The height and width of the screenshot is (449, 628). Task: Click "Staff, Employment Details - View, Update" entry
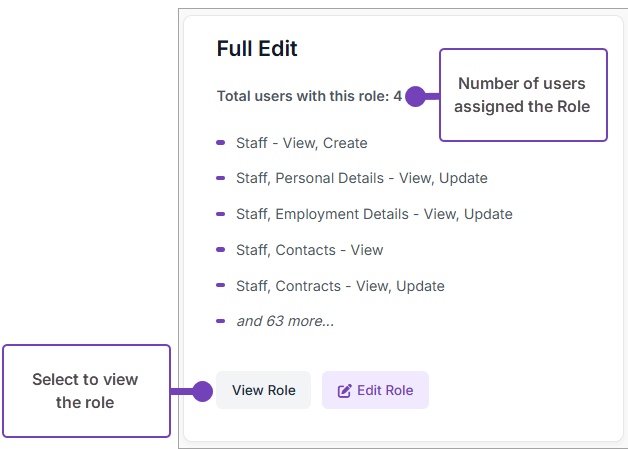374,214
